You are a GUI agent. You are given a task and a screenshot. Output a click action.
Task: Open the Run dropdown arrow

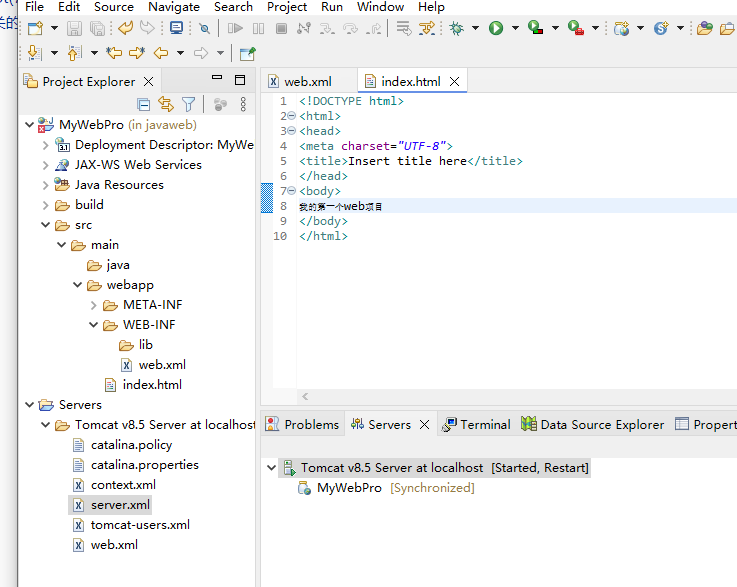pyautogui.click(x=515, y=28)
